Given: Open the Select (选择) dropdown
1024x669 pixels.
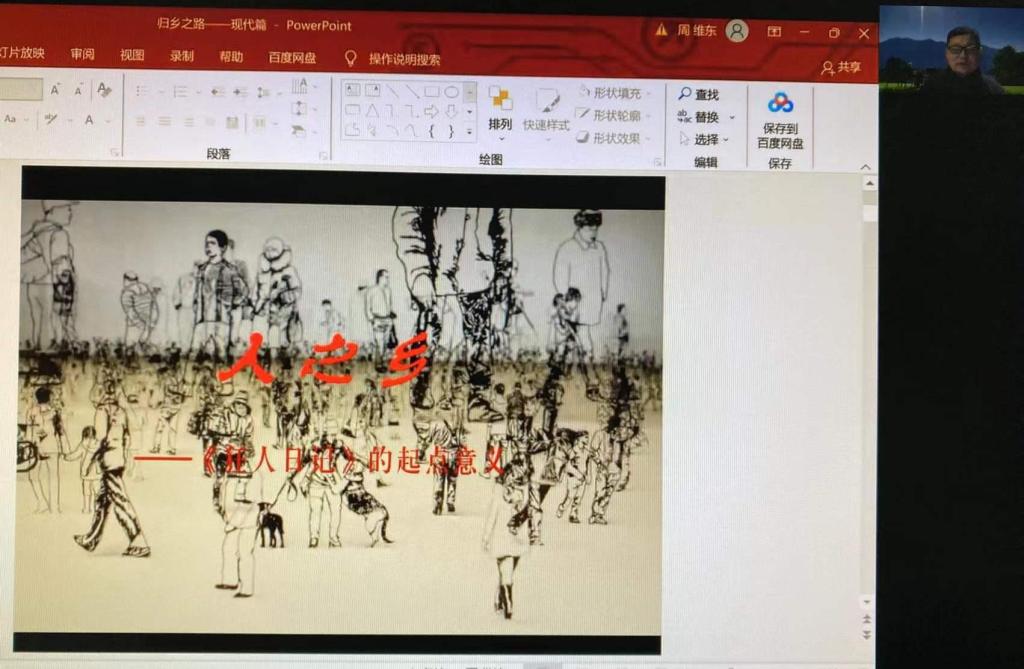Looking at the screenshot, I should click(705, 139).
